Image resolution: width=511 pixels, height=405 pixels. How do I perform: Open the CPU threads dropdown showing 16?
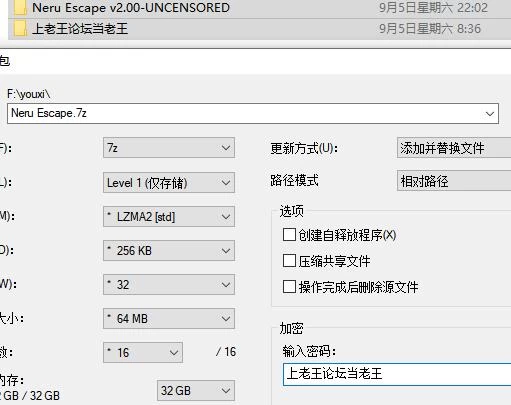143,352
